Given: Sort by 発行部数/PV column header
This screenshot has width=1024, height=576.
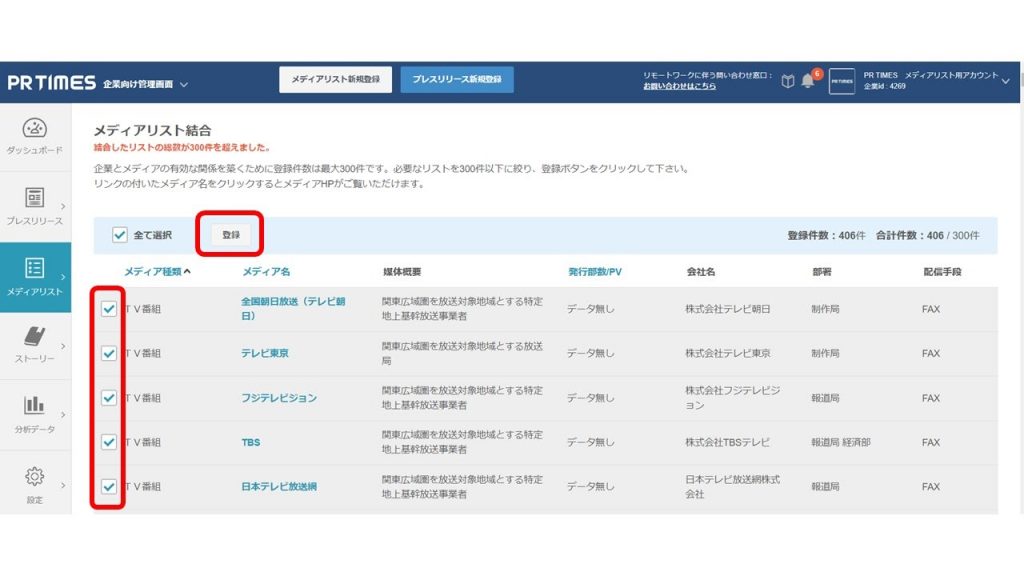Looking at the screenshot, I should [x=595, y=272].
